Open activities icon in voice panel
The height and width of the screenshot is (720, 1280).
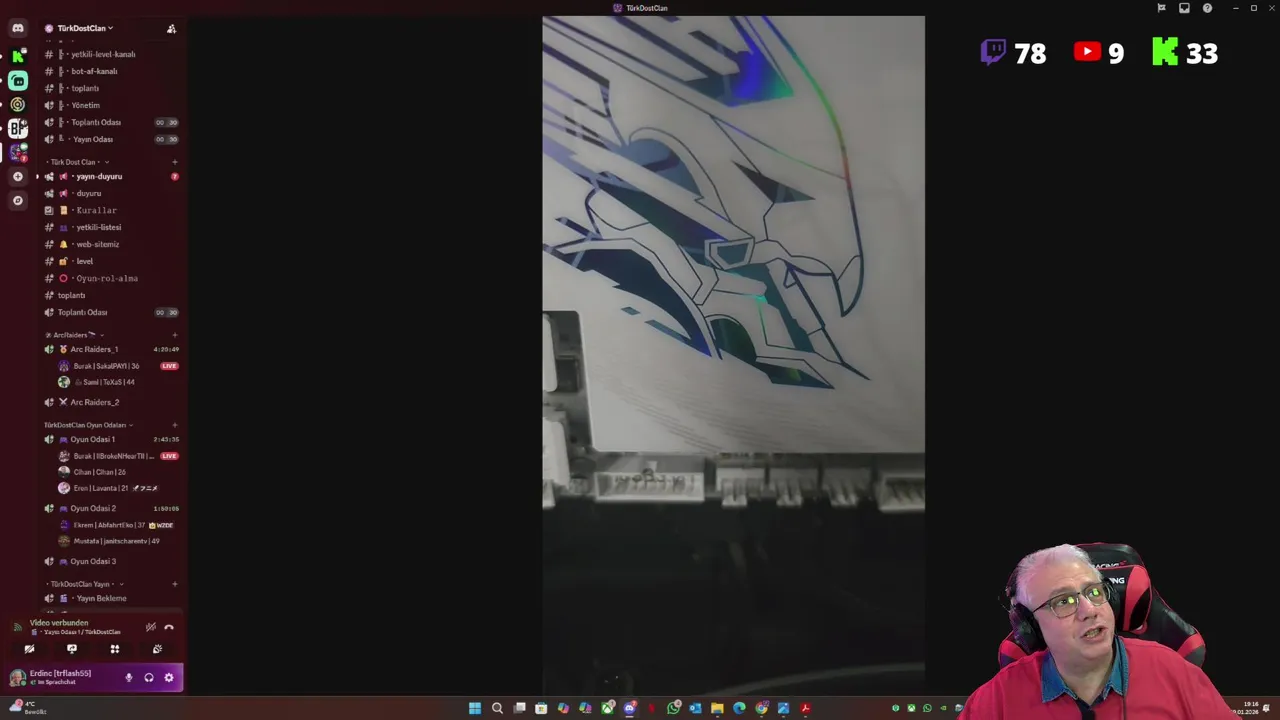(114, 649)
